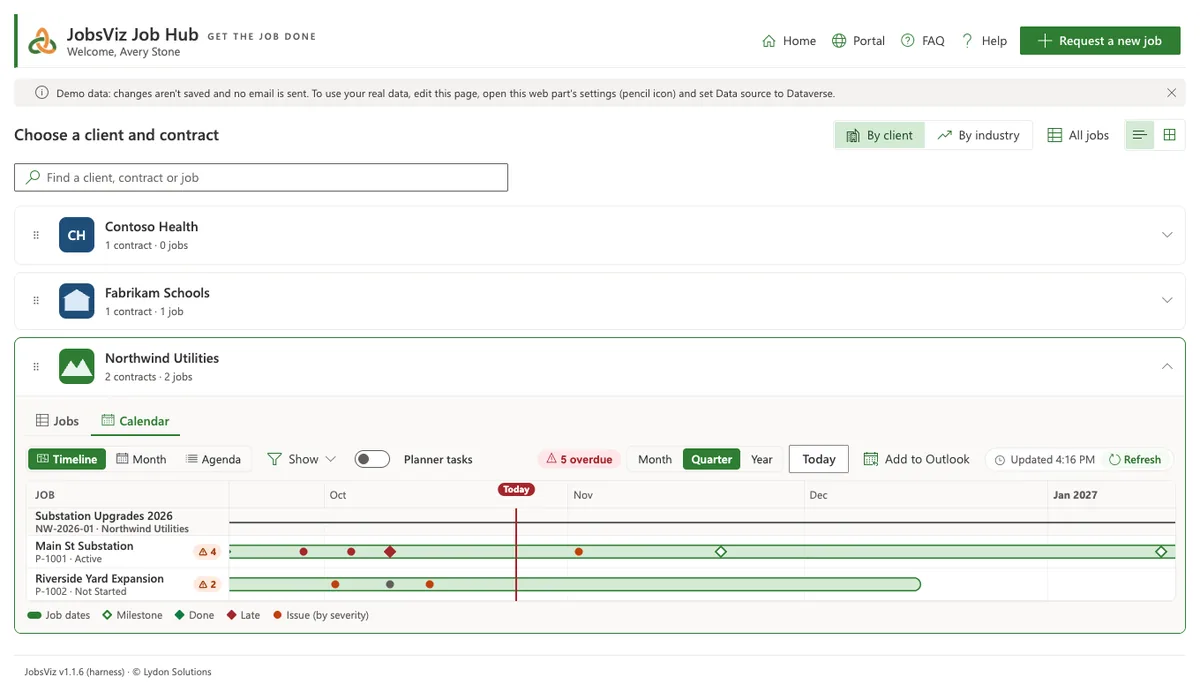Screen dimensions: 1200x692
Task: Click the Nov column header
Action: (x=583, y=495)
